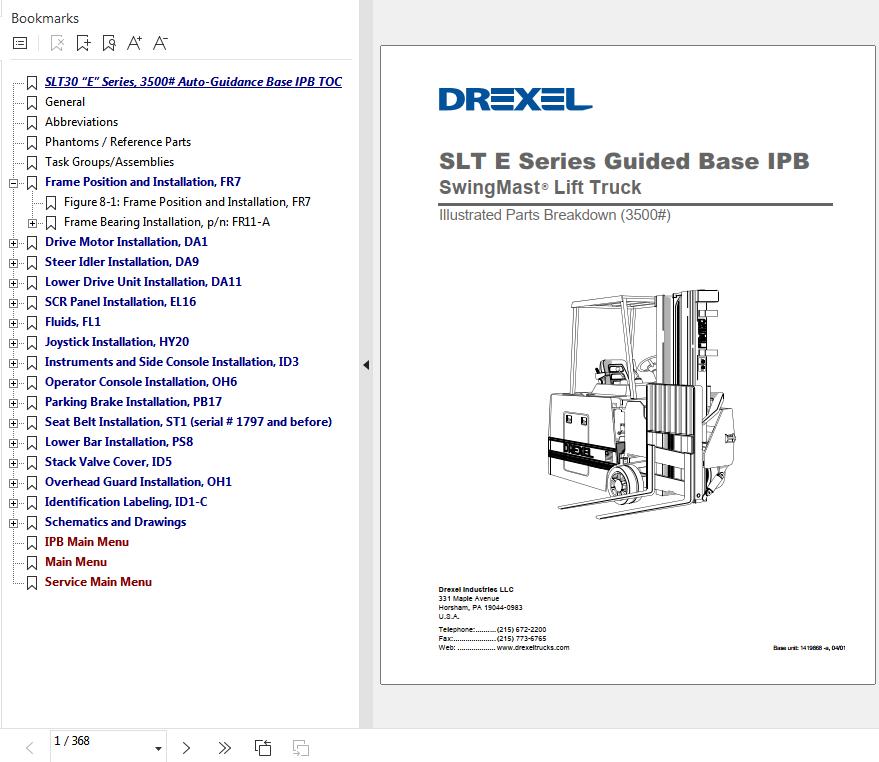Collapse bookmarks pane with side arrow
The width and height of the screenshot is (879, 762).
[366, 365]
